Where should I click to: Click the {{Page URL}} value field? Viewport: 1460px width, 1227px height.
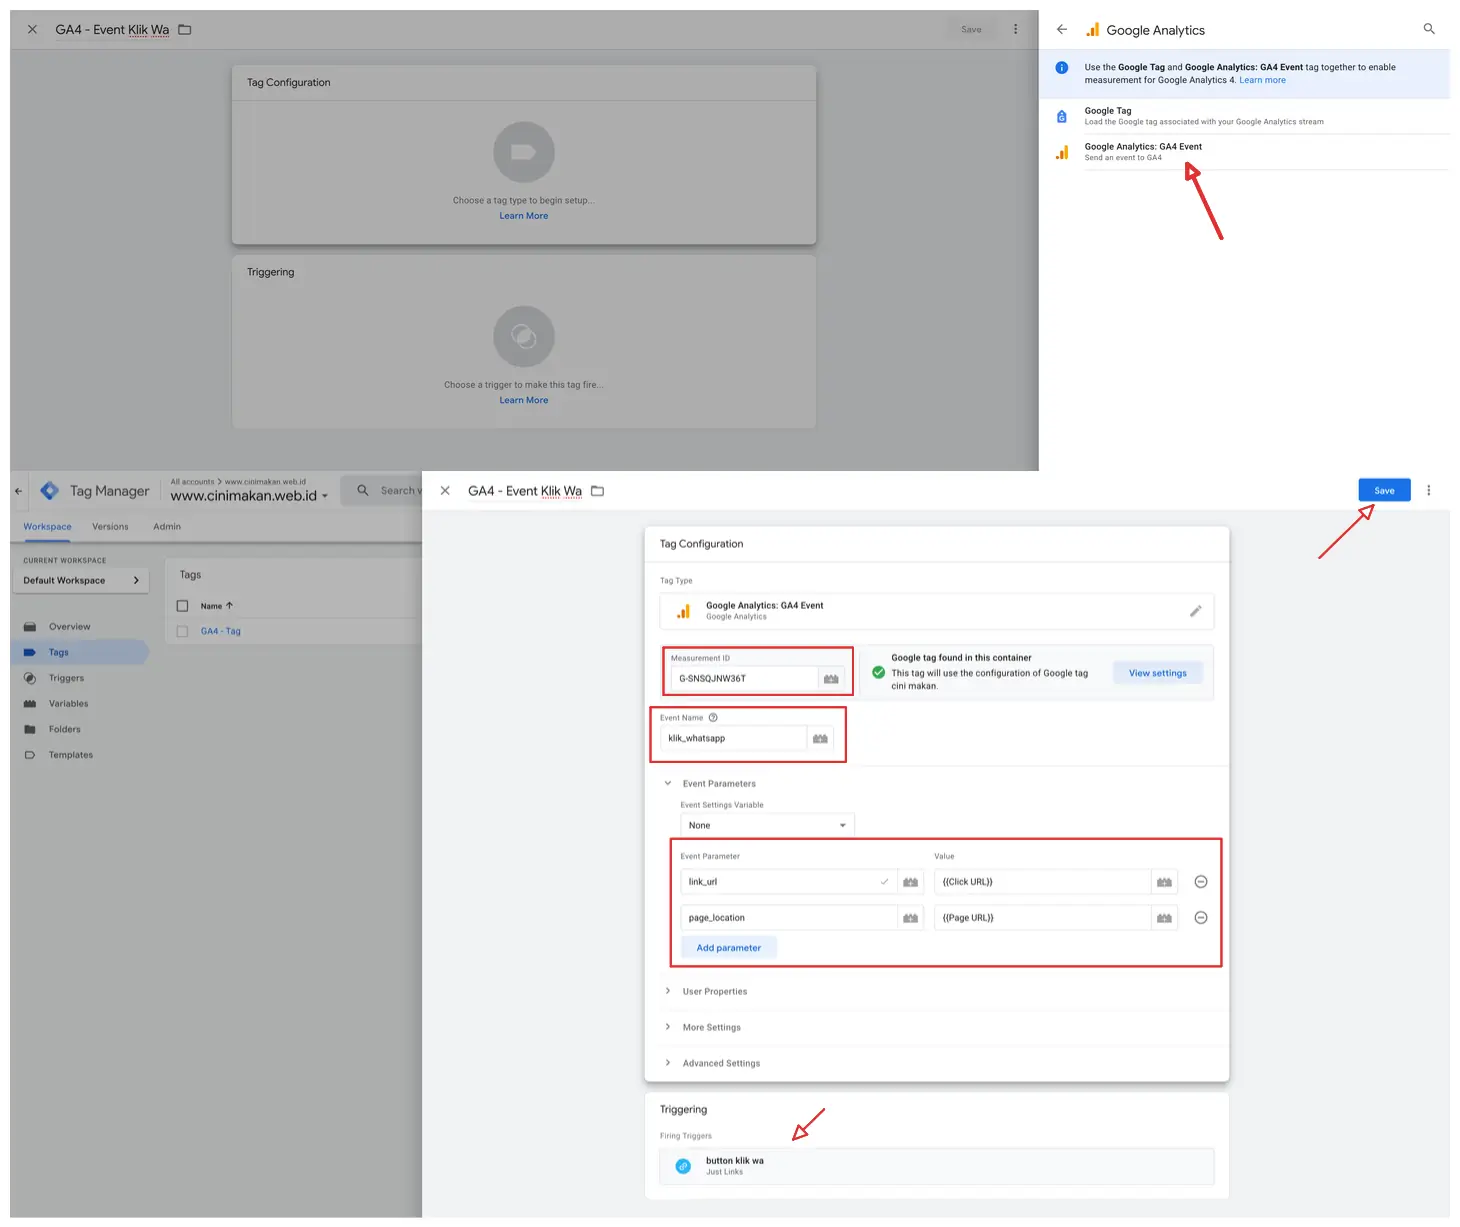click(x=1042, y=918)
